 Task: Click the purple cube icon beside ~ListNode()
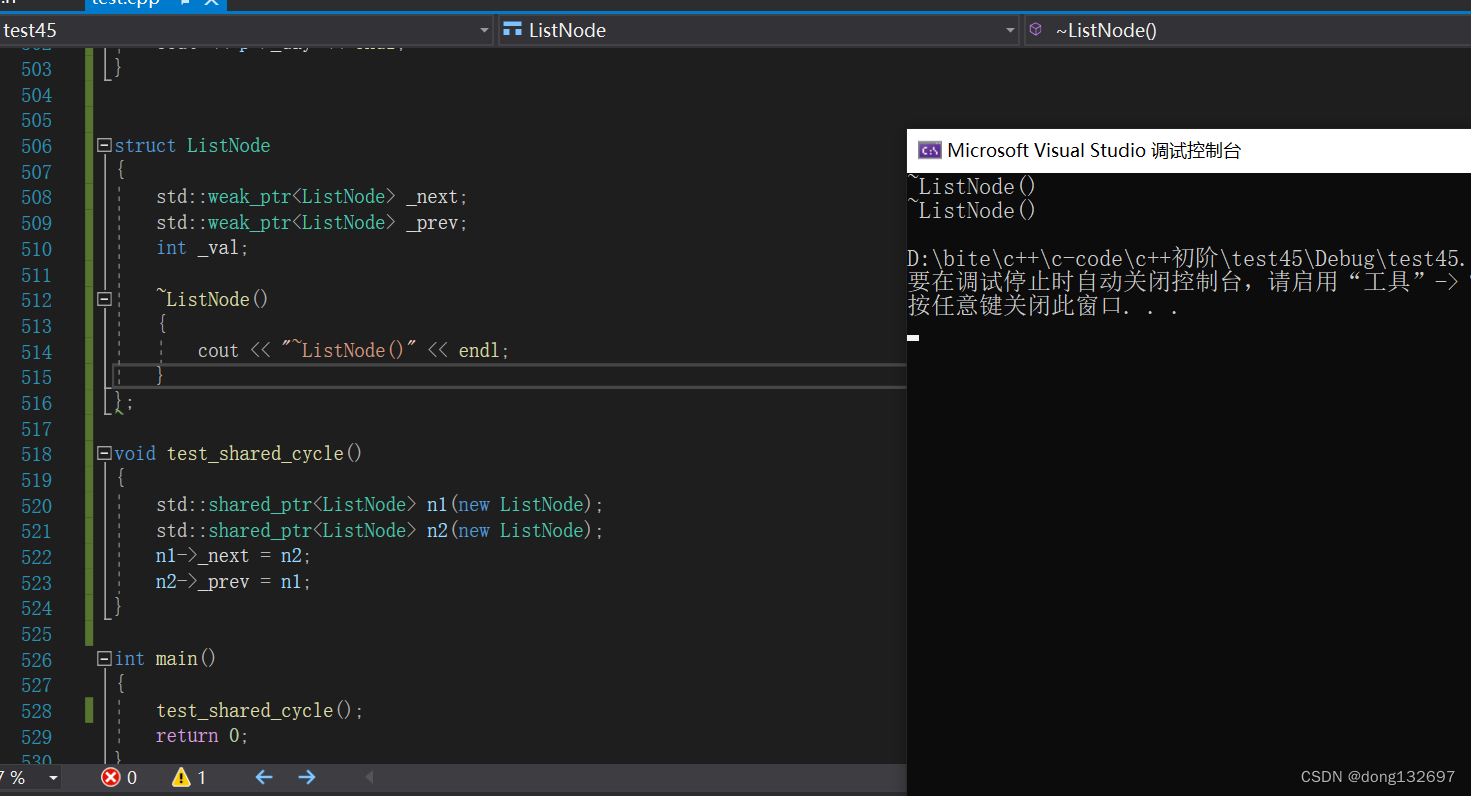point(1036,30)
